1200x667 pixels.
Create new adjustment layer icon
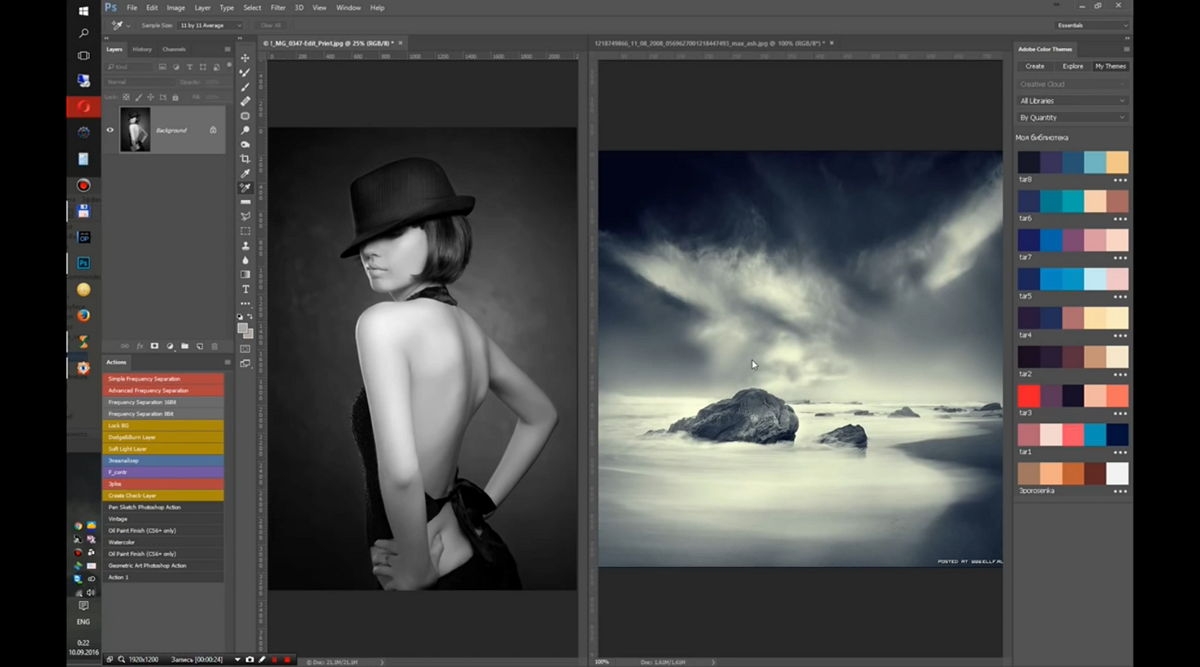coord(170,346)
